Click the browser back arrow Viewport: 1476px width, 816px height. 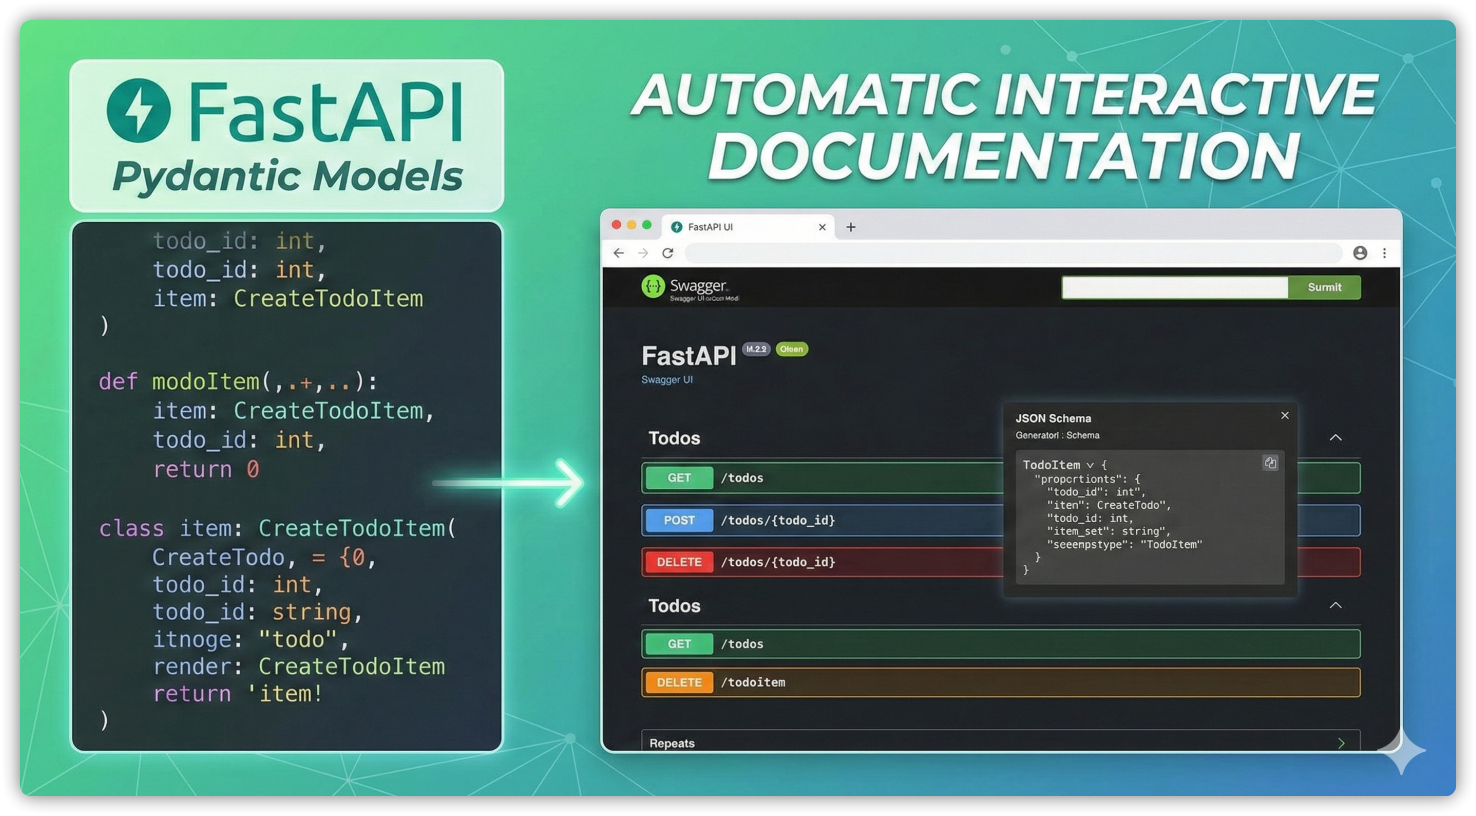(x=619, y=254)
